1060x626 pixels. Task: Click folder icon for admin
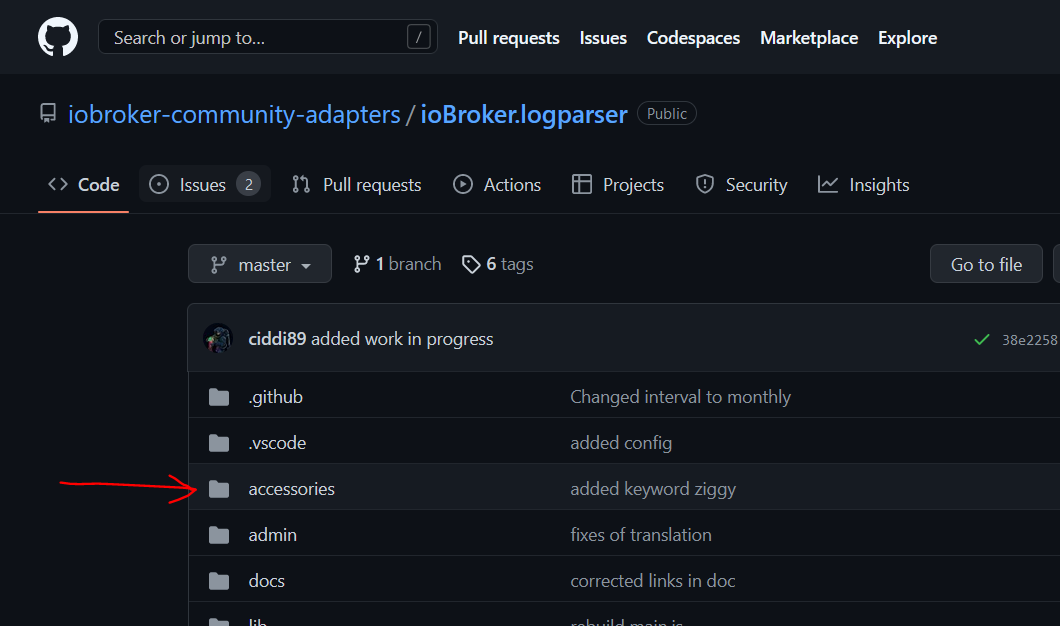219,535
